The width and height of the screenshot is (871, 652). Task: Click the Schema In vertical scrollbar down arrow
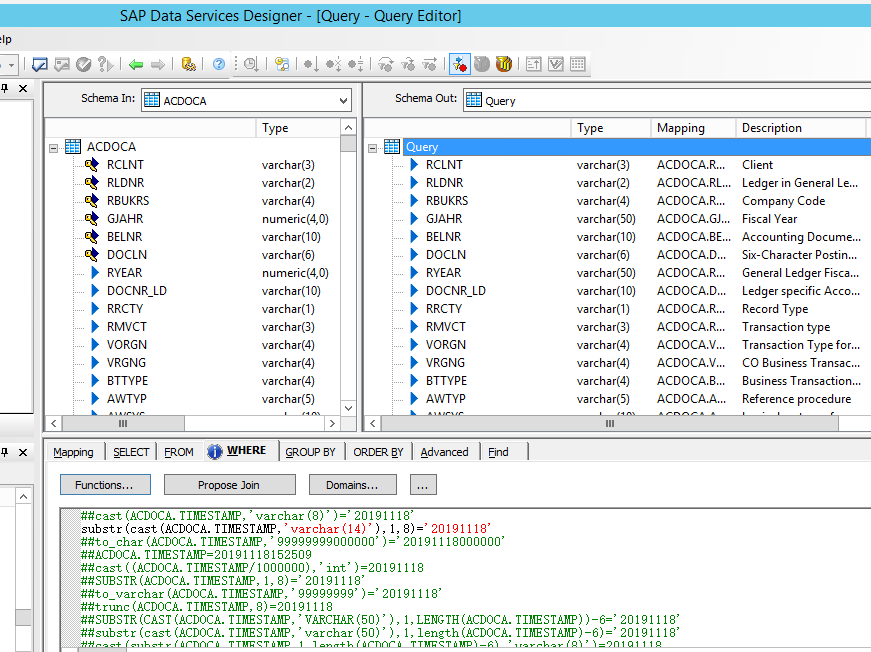pos(346,408)
